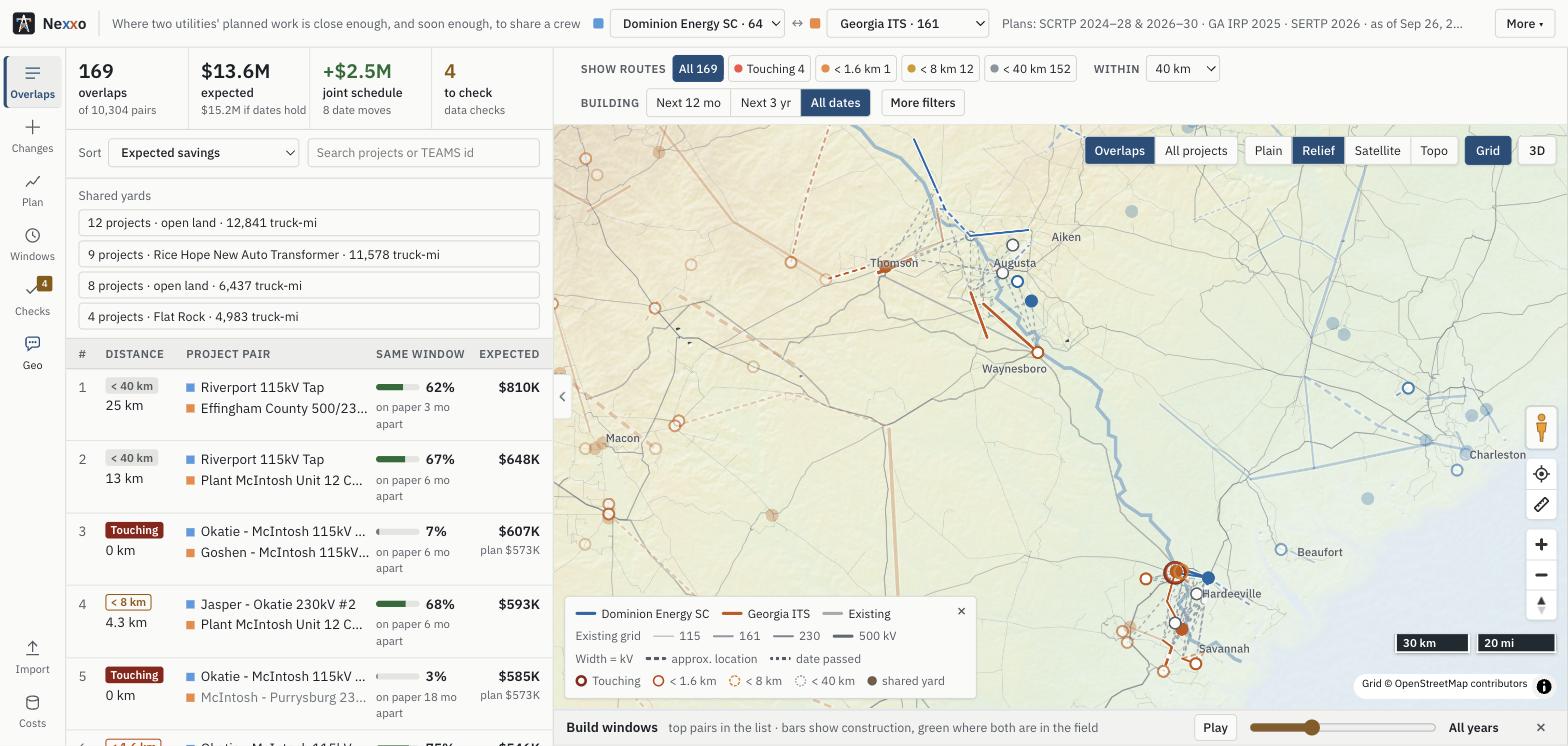Open the Checks sidebar section

(x=32, y=298)
